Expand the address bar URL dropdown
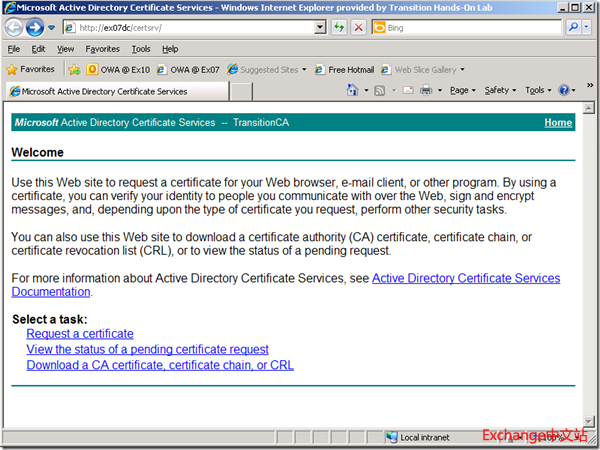The width and height of the screenshot is (600, 450). 320,27
